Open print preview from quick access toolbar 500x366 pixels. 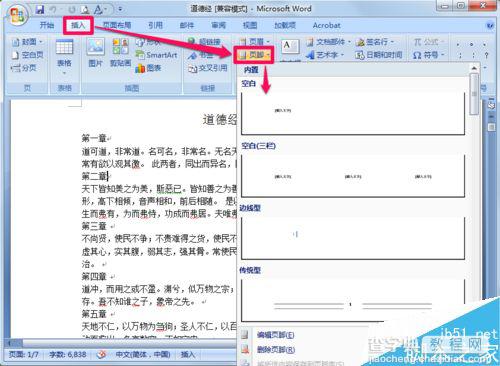(86, 10)
